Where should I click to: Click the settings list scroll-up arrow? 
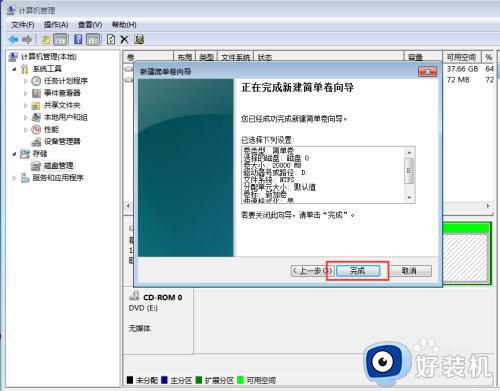[409, 152]
